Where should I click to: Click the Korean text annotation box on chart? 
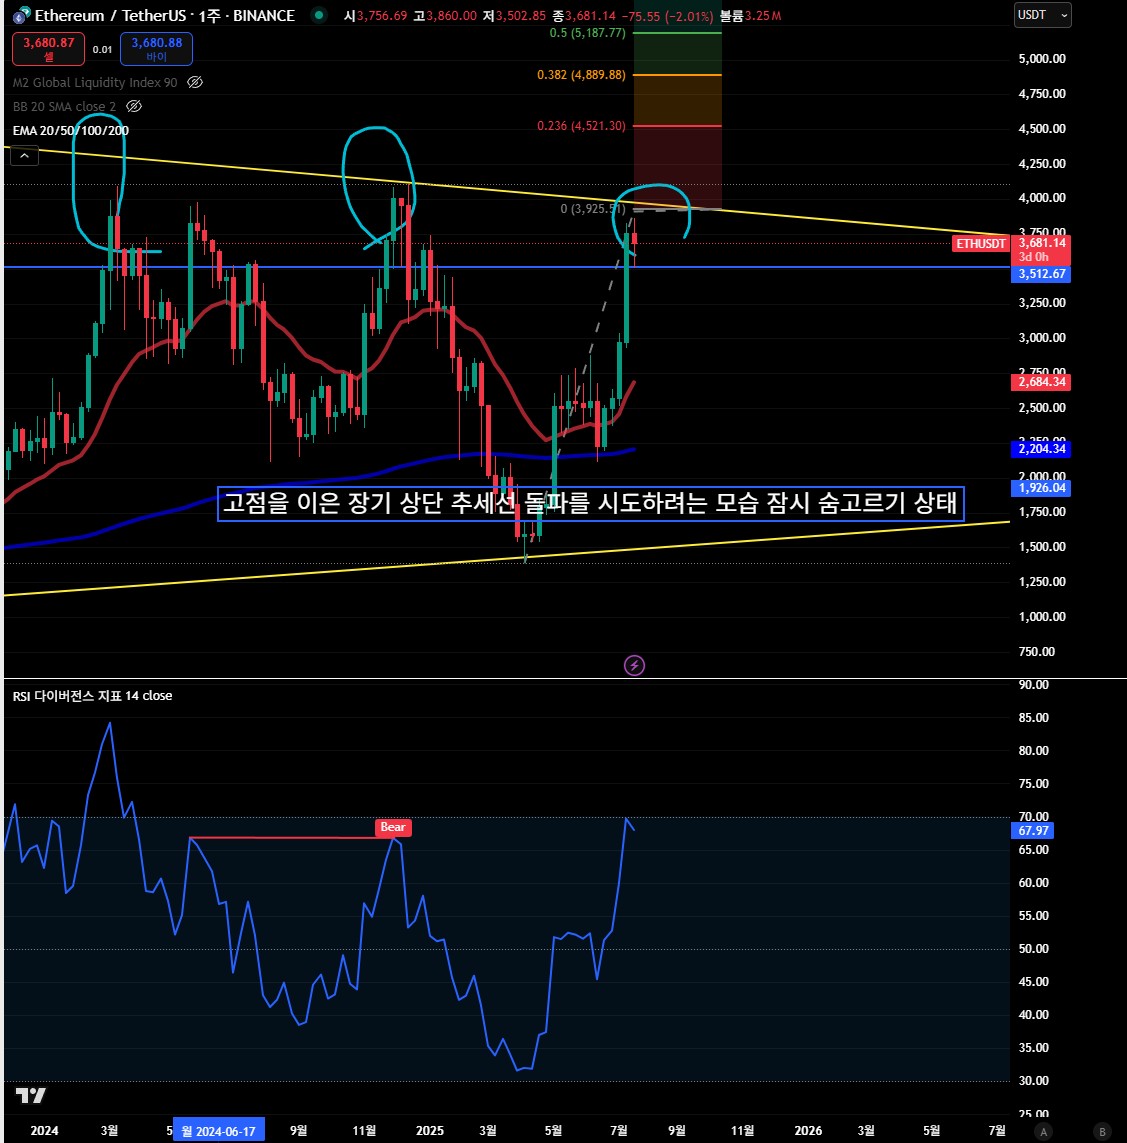591,504
